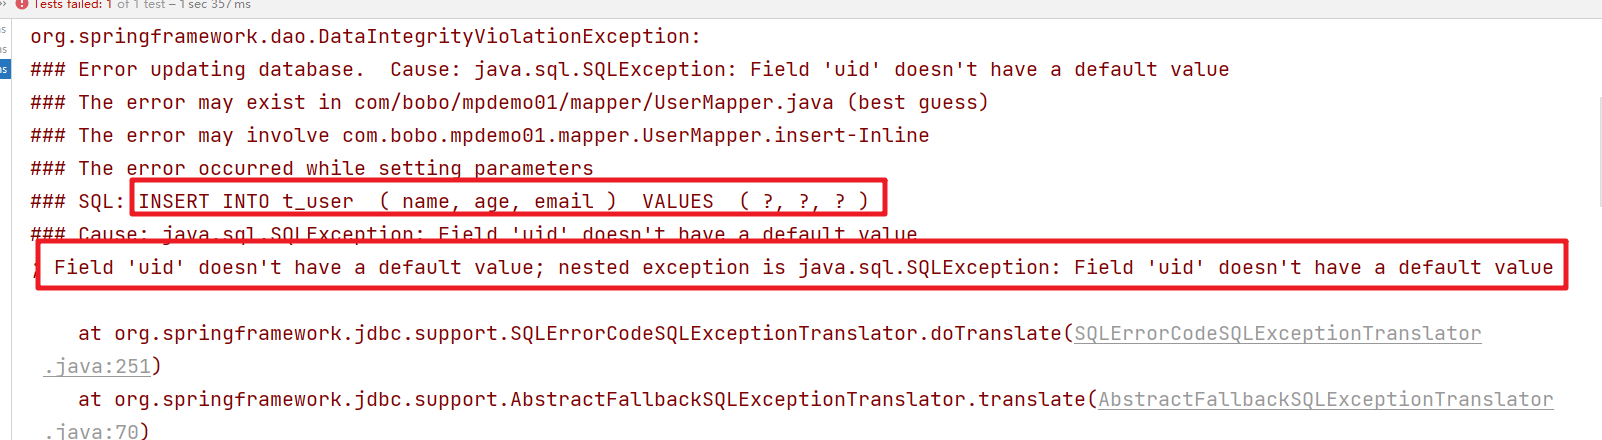Open the '.java:70' line link
This screenshot has width=1602, height=440.
91,431
